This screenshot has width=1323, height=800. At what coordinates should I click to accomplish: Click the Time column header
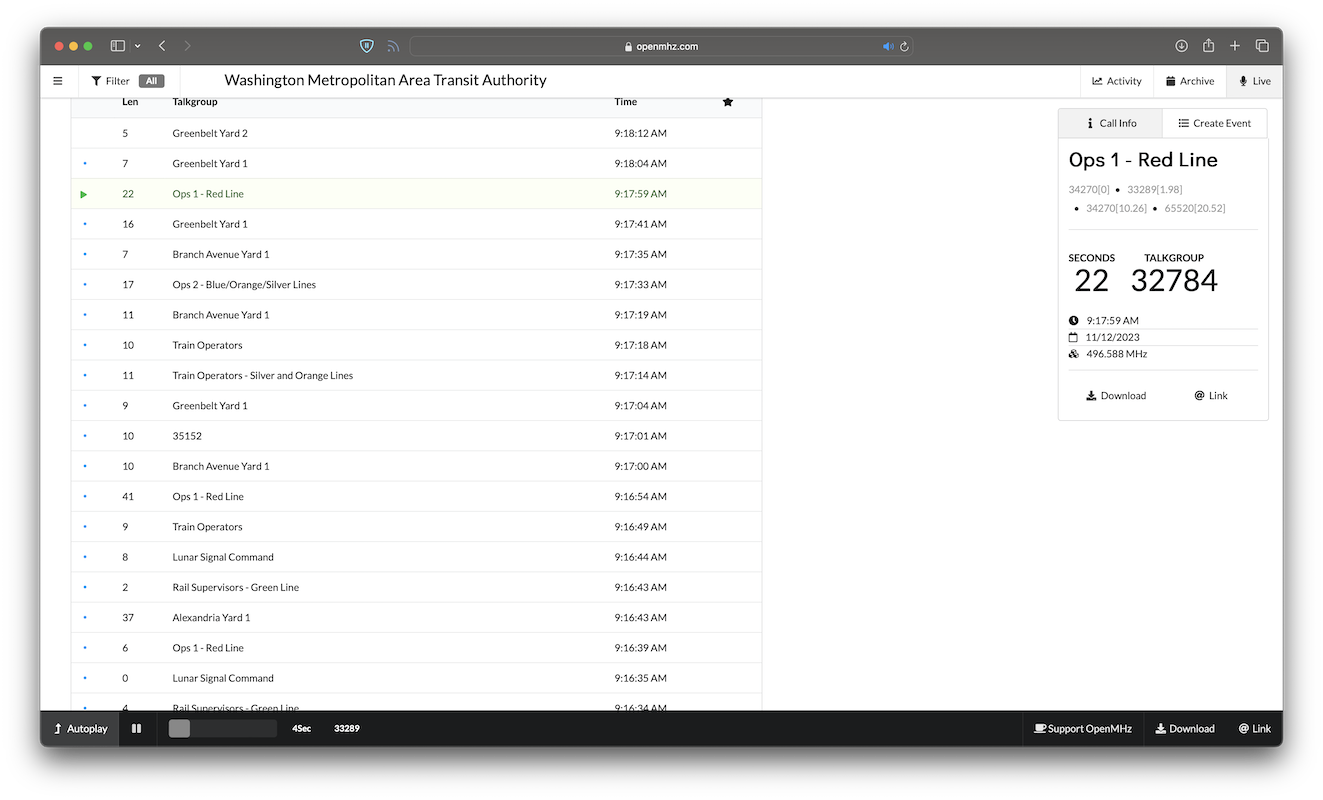[625, 102]
